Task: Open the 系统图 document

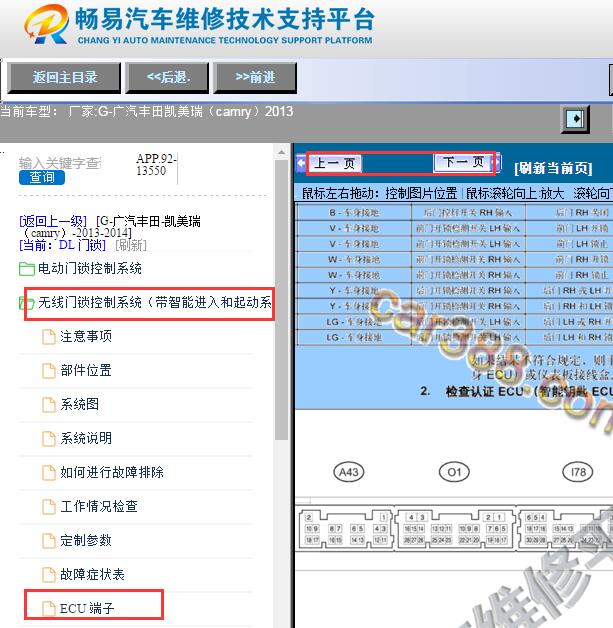Action: pyautogui.click(x=80, y=404)
